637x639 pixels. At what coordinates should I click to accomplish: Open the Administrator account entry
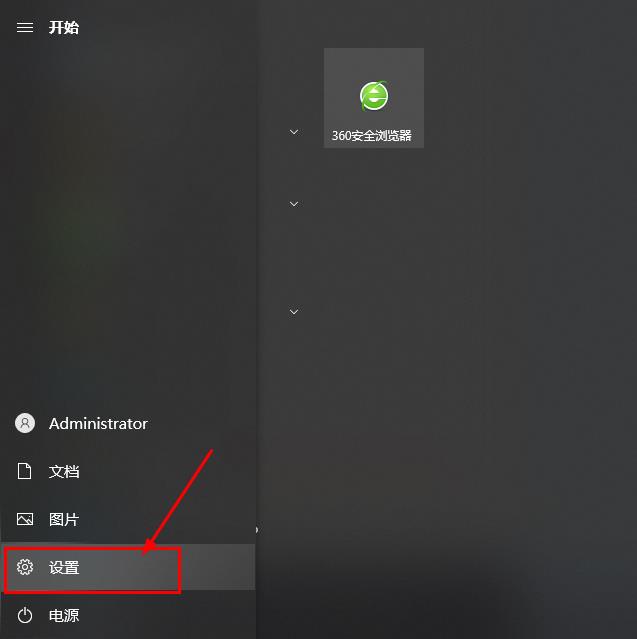point(128,423)
